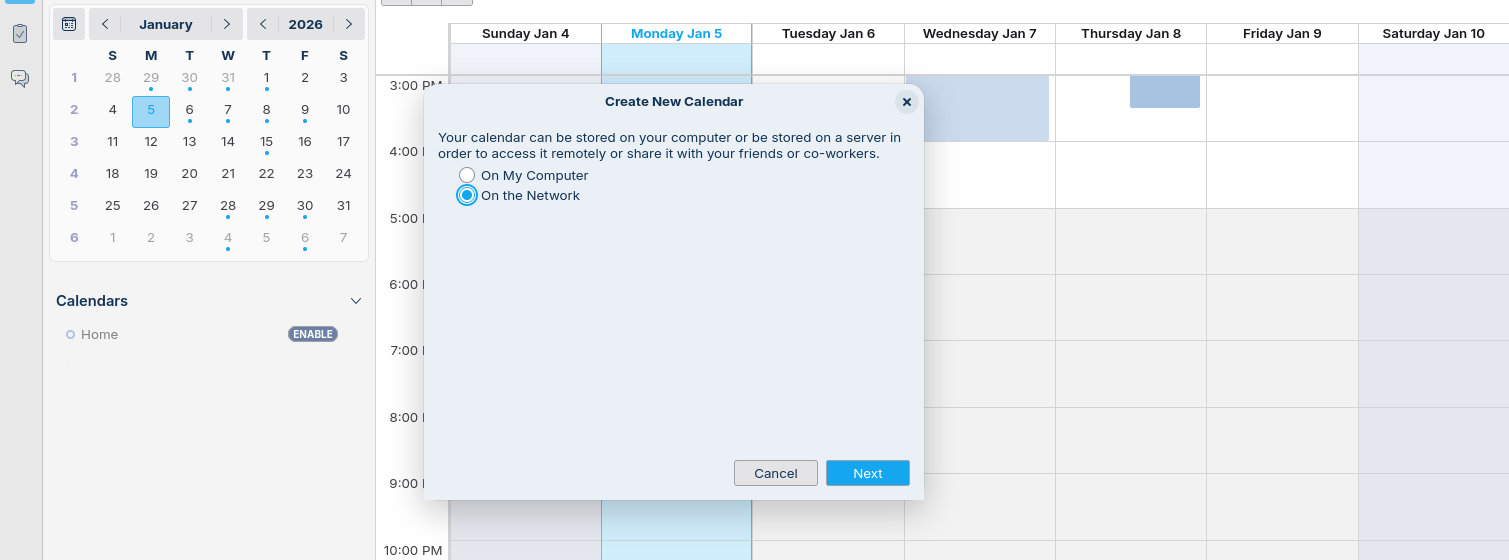This screenshot has width=1509, height=560.
Task: Select the On the Network option
Action: click(467, 196)
